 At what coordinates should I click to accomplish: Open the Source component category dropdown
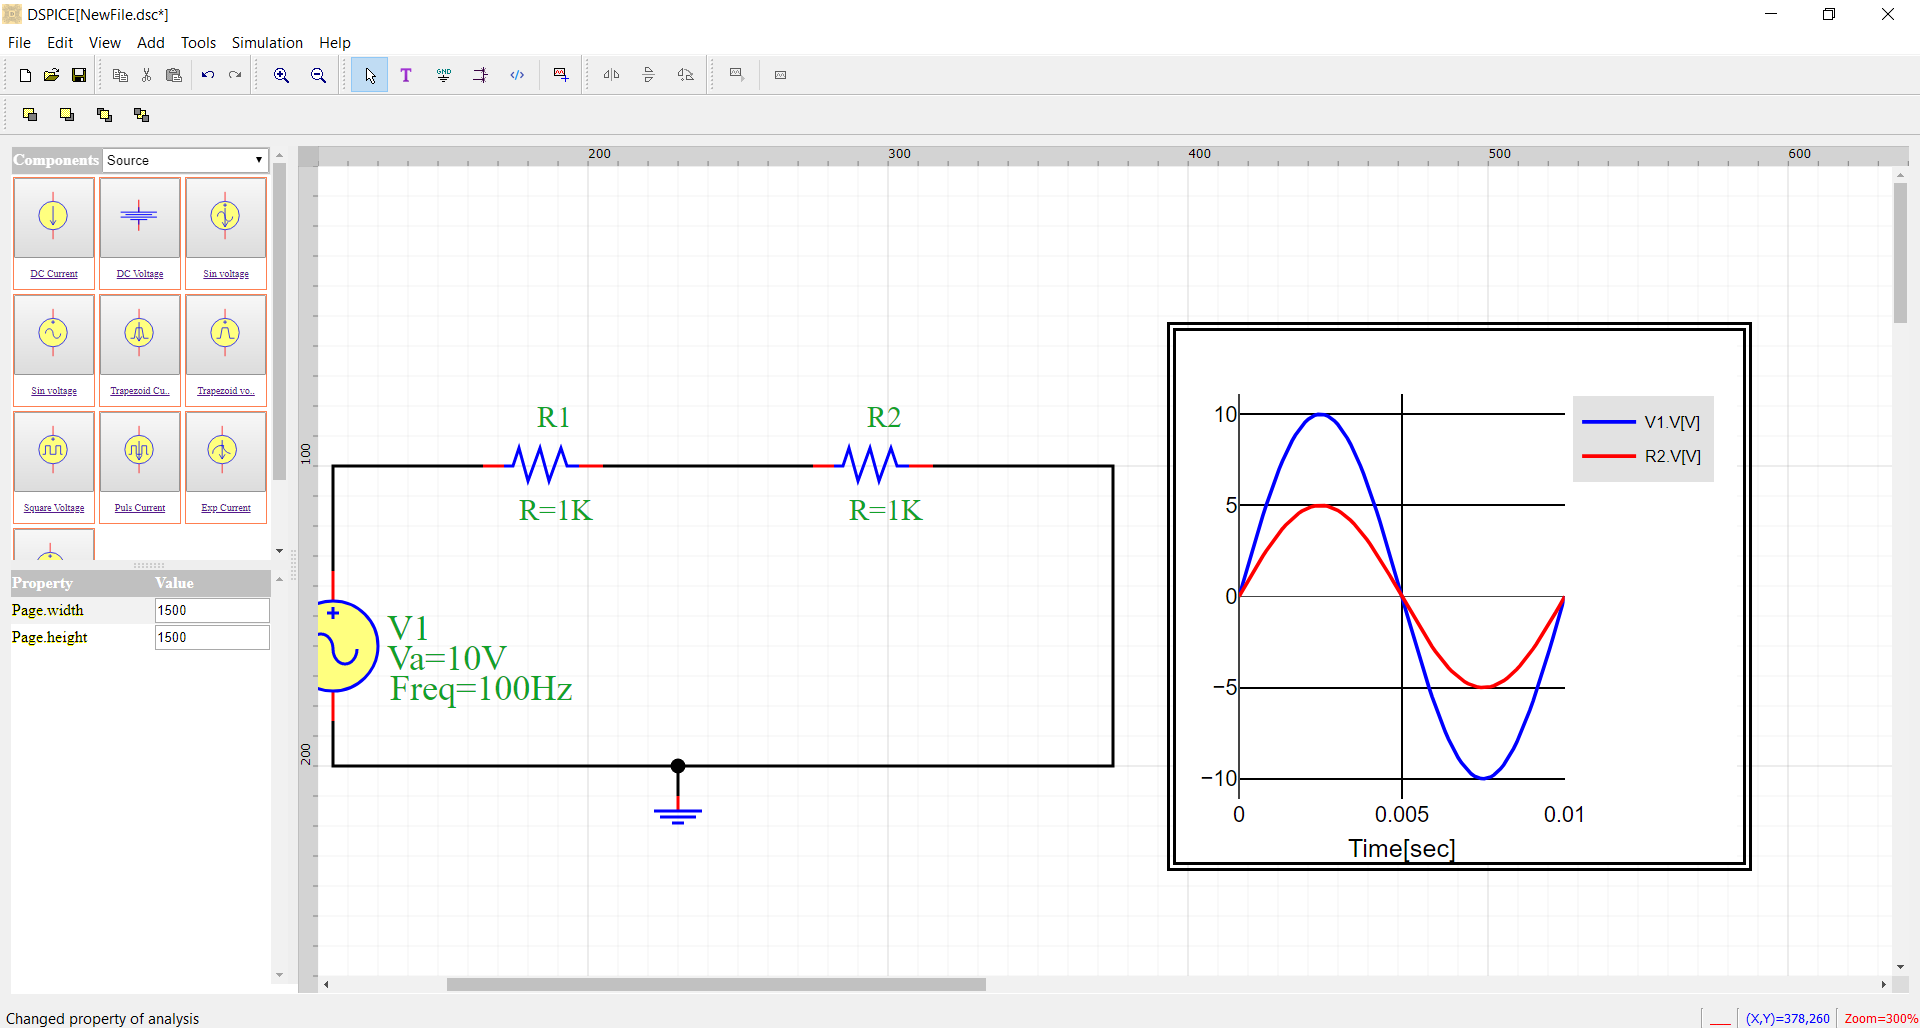pos(186,160)
